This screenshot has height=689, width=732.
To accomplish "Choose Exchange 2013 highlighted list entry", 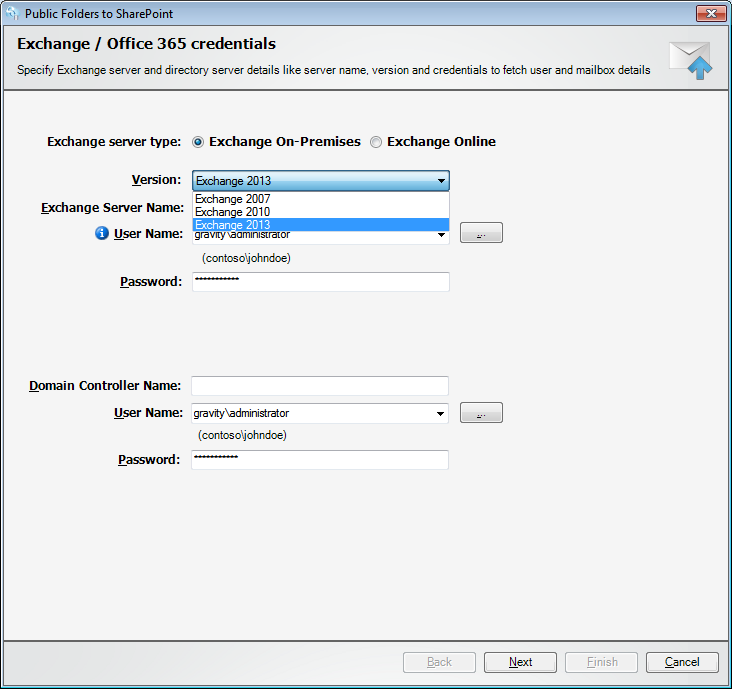I will tap(321, 225).
